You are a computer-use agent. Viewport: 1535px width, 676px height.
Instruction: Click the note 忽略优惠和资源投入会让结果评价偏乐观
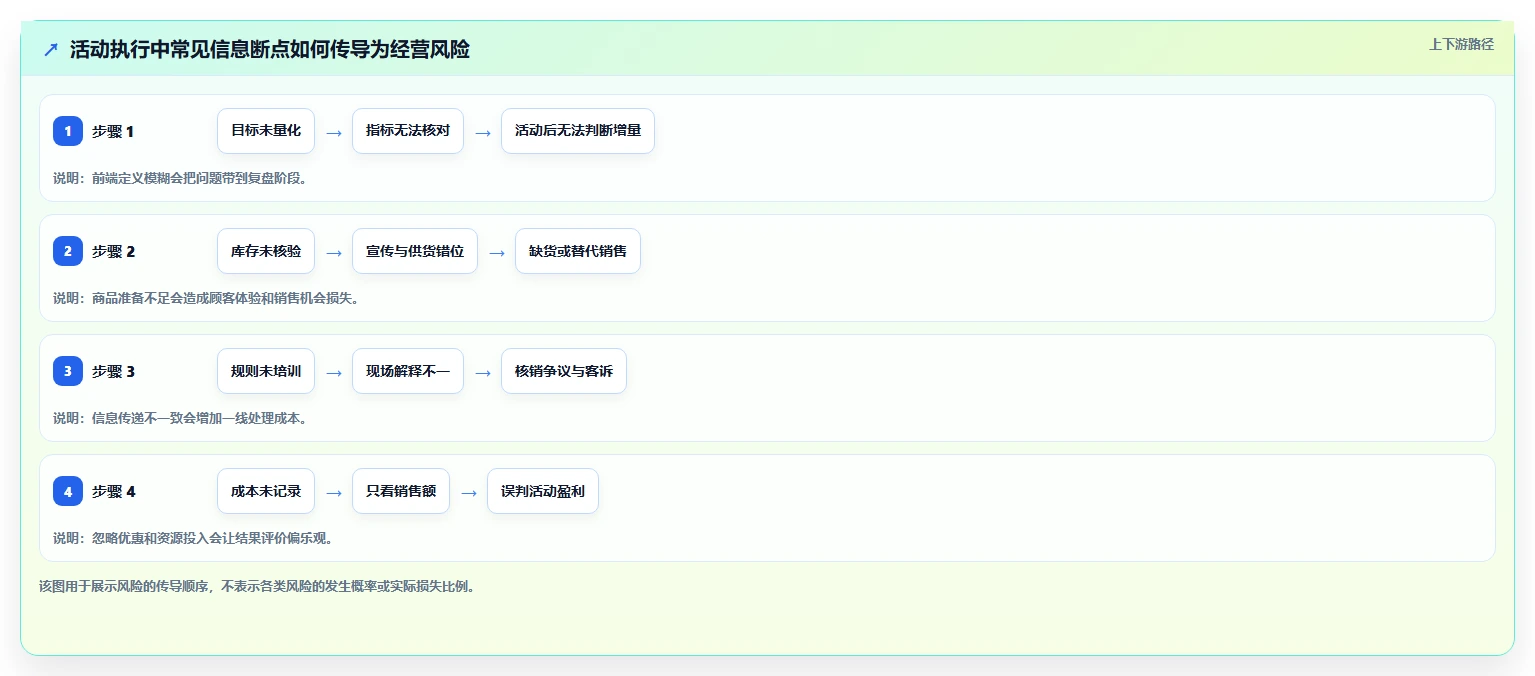click(193, 538)
